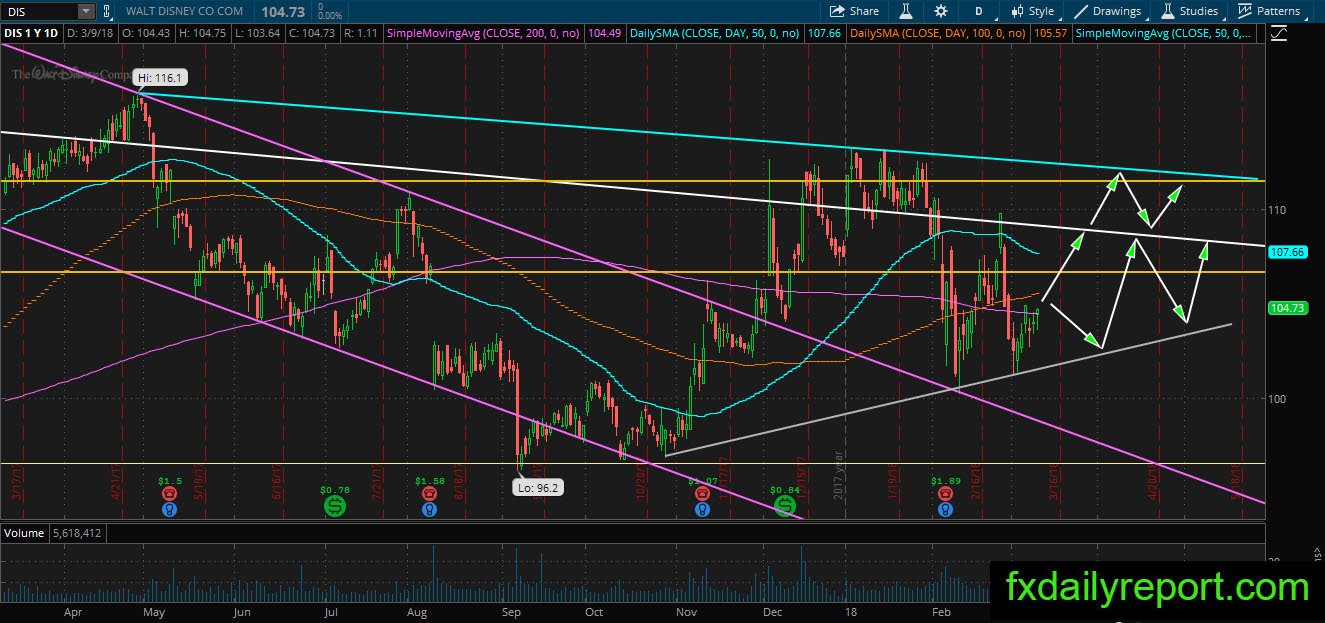Viewport: 1325px width, 623px height.
Task: Click the red earnings phone icon under $1.58
Action: tap(429, 494)
